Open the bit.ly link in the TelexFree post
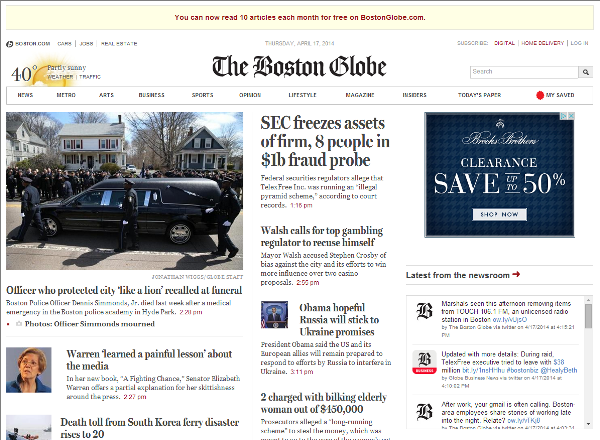600x440 pixels. (483, 370)
